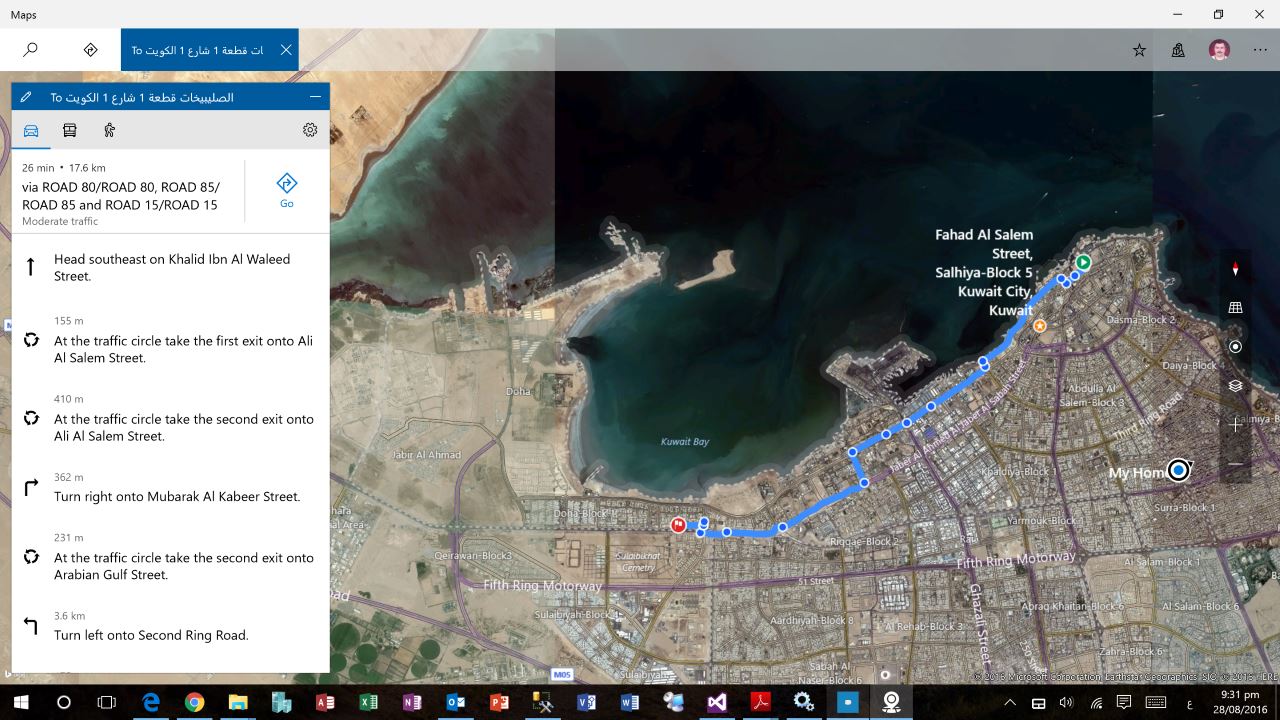Show hidden system tray icons chevron
Viewport: 1280px width, 720px height.
click(x=1012, y=702)
